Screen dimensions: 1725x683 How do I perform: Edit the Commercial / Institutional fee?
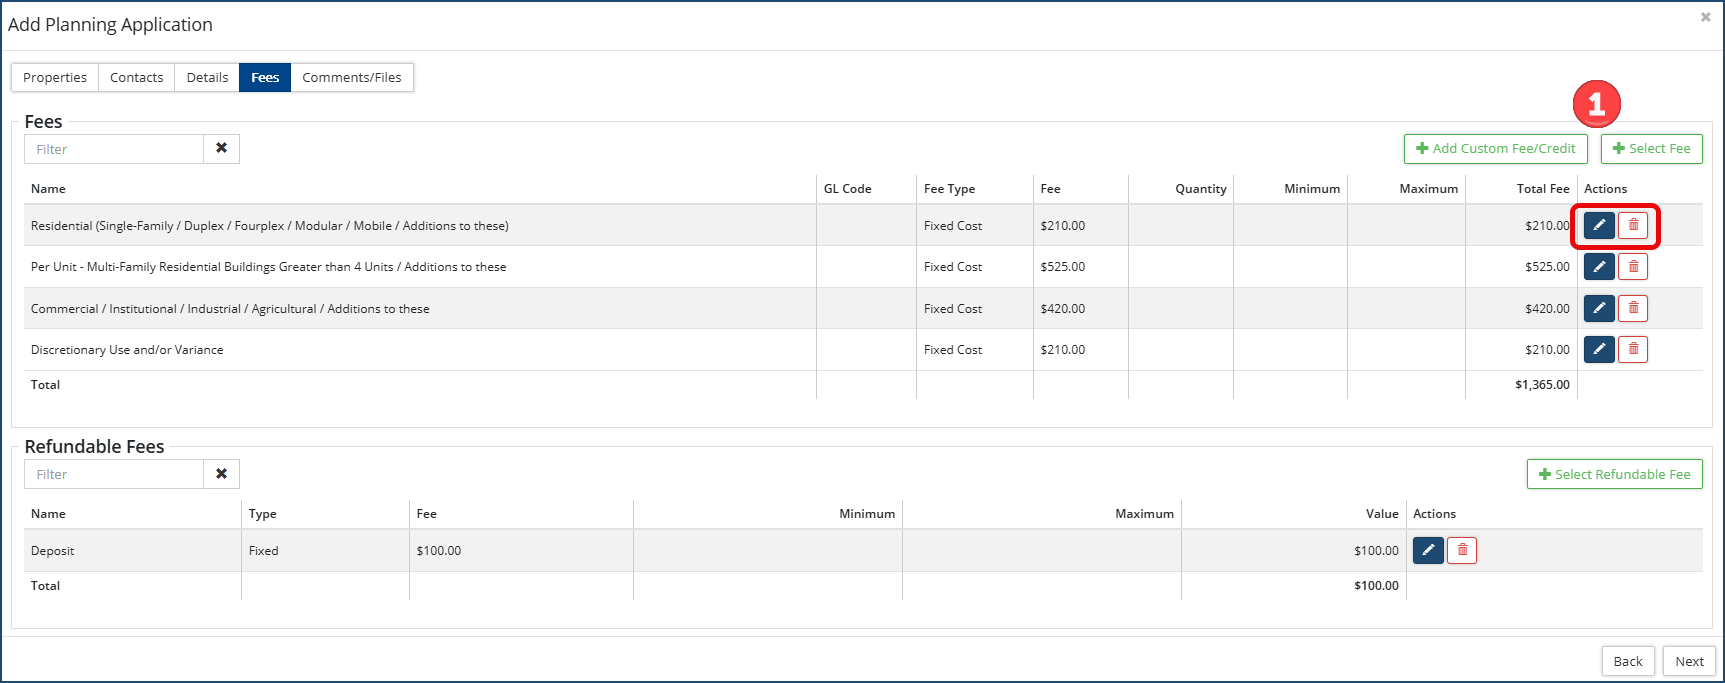[1599, 309]
